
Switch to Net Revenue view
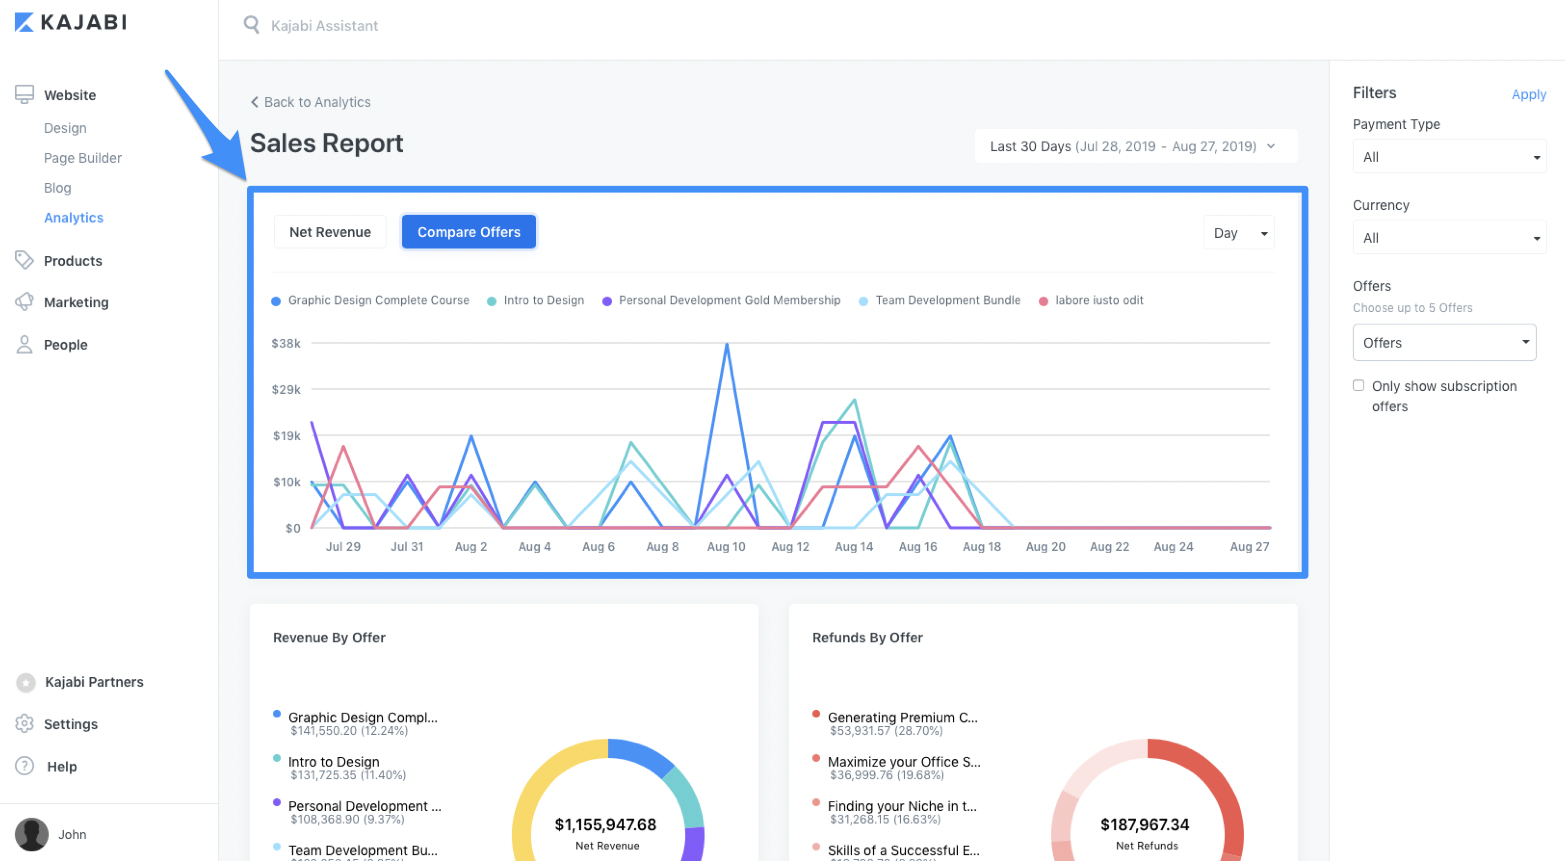point(330,232)
